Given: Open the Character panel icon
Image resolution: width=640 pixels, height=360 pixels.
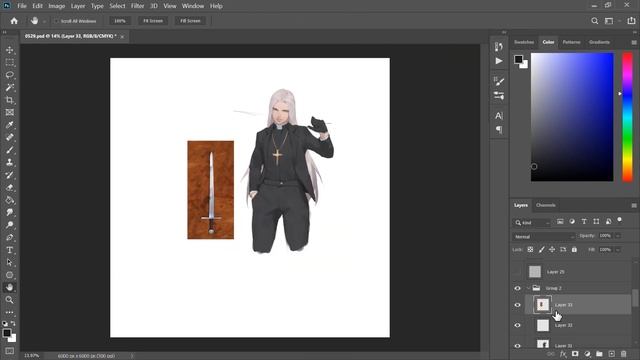Looking at the screenshot, I should coord(499,116).
